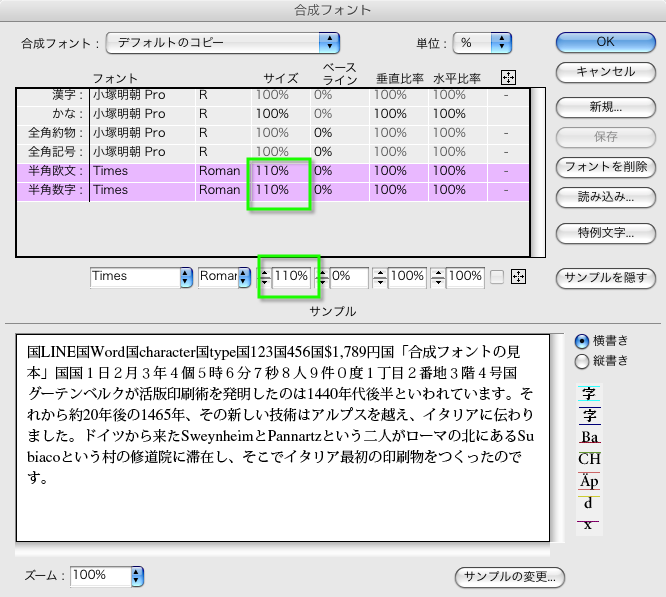
Task: Select the 全角約物 row in font table
Action: click(273, 133)
